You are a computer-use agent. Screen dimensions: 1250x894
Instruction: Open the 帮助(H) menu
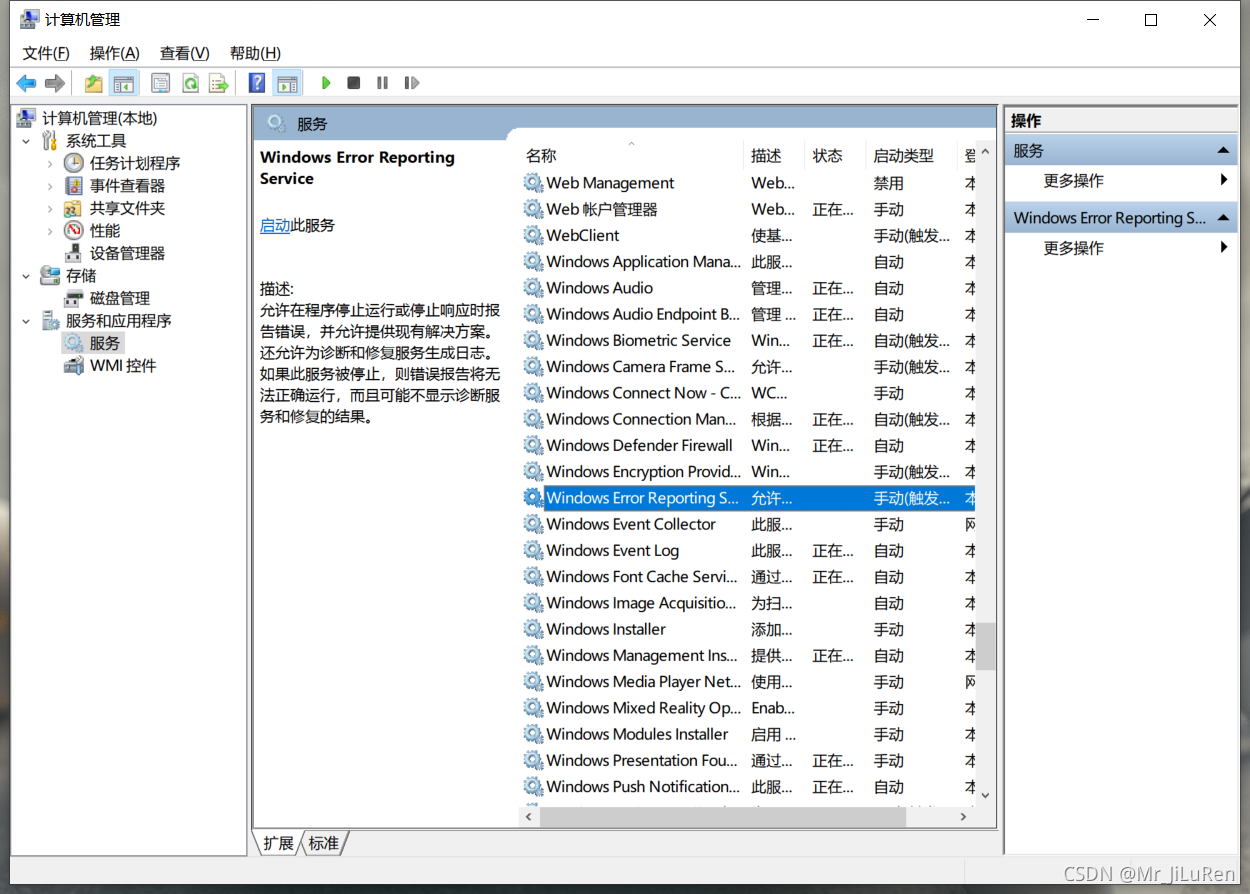coord(255,53)
